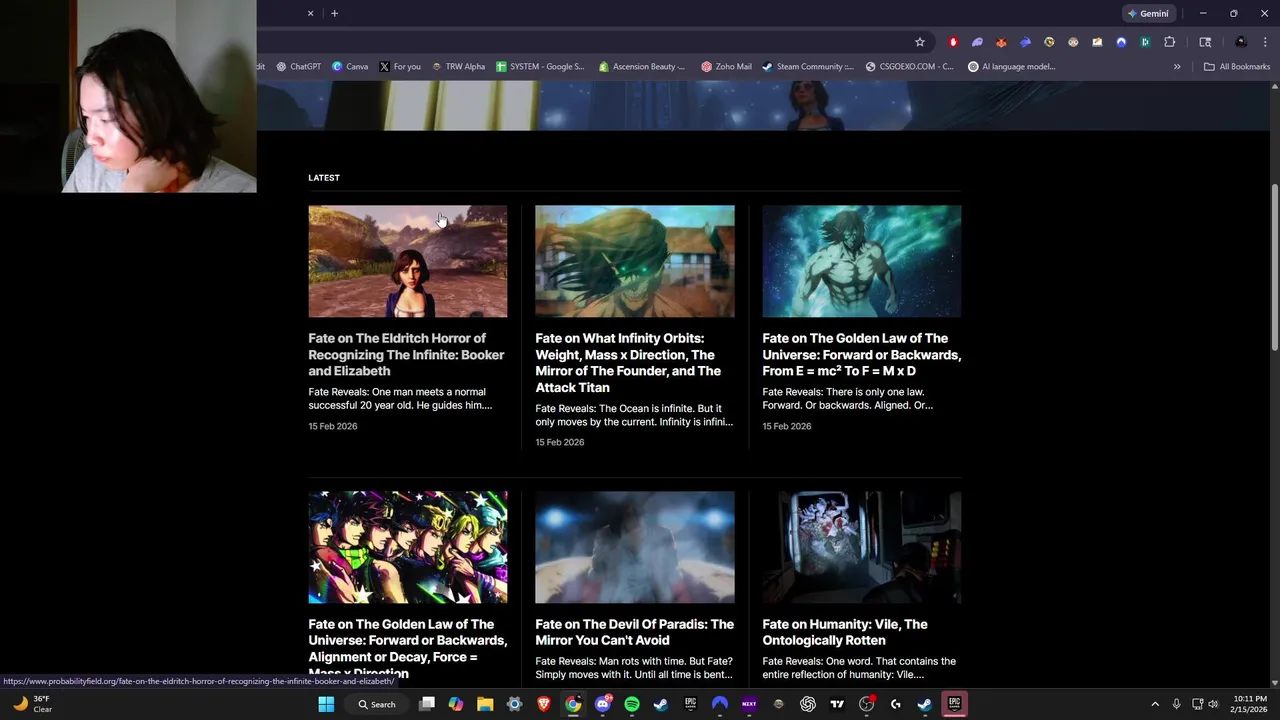Viewport: 1280px width, 720px height.
Task: Open the MetaMask fox extension
Action: pos(1001,42)
